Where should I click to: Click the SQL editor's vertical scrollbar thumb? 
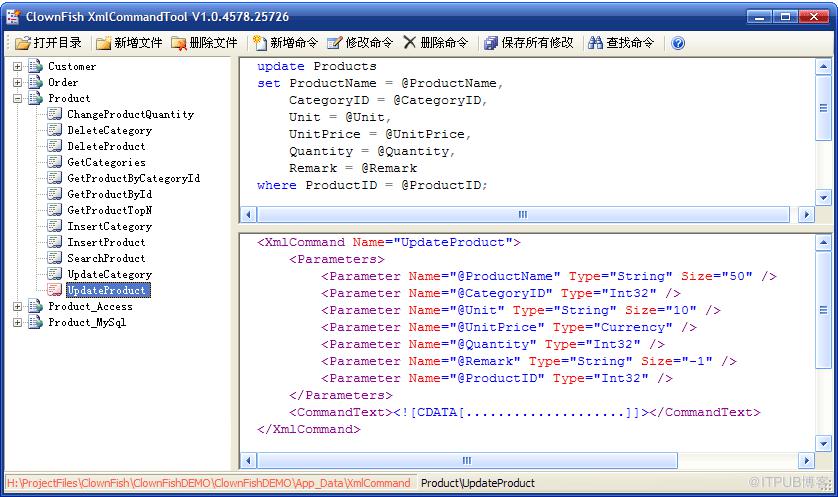823,108
